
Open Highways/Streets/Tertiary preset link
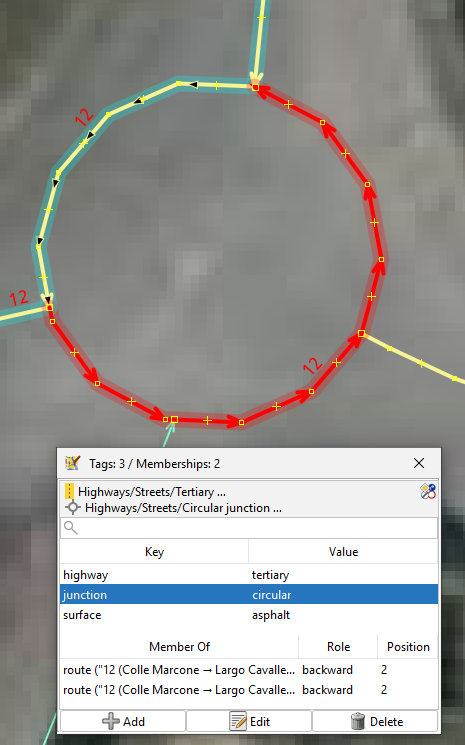(152, 492)
